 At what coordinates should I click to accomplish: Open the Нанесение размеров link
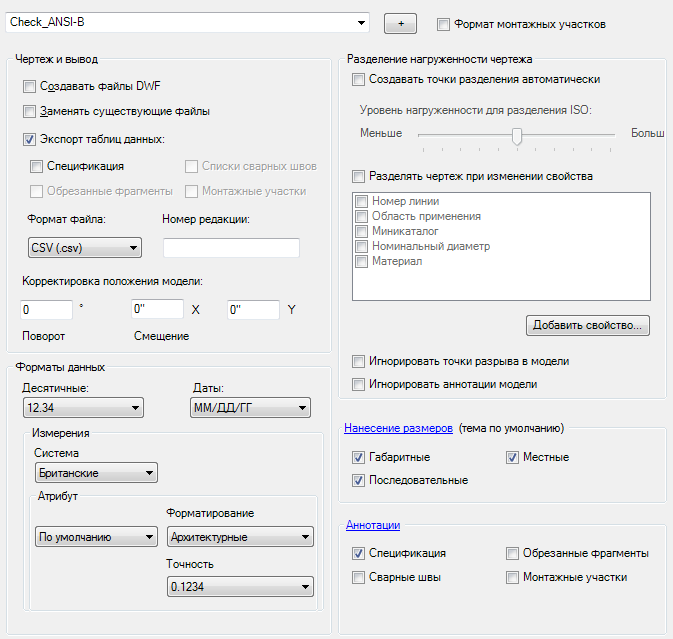pos(399,428)
